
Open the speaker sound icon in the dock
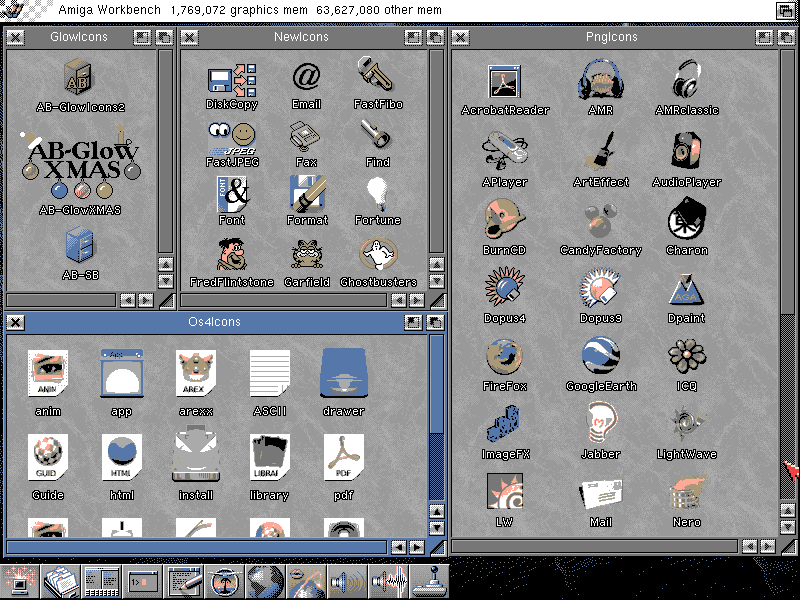(347, 582)
